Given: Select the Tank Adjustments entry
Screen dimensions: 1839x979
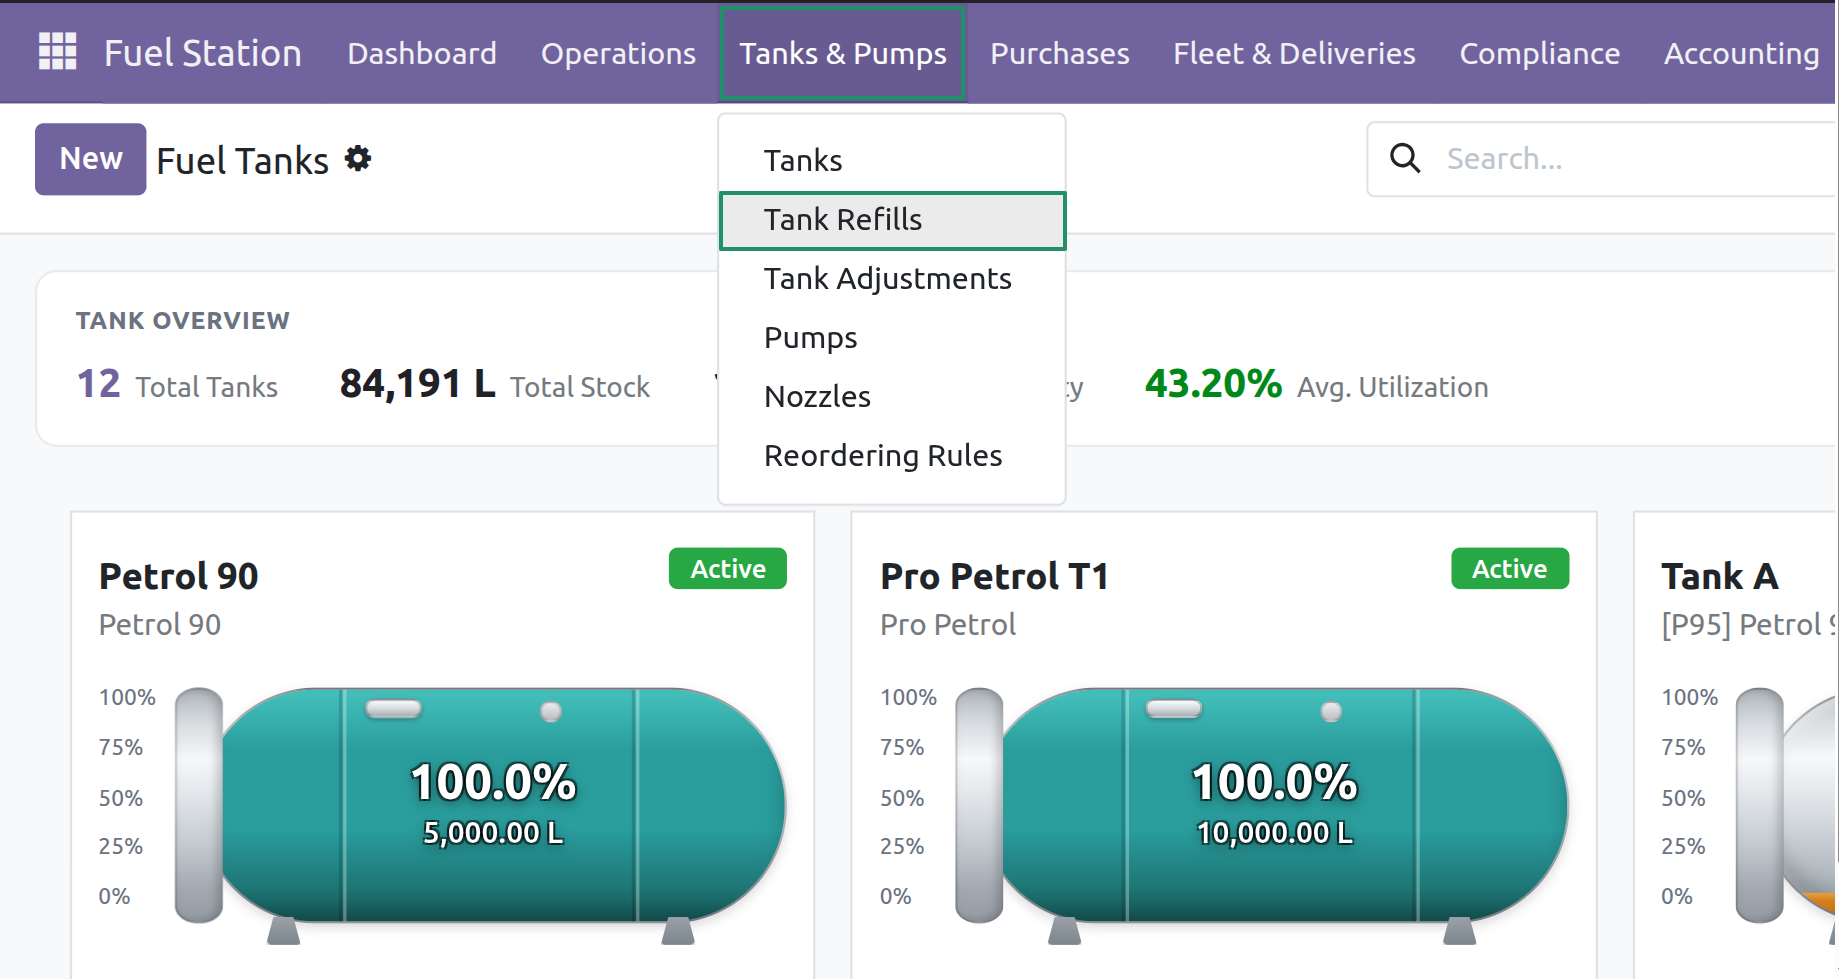Looking at the screenshot, I should 892,279.
